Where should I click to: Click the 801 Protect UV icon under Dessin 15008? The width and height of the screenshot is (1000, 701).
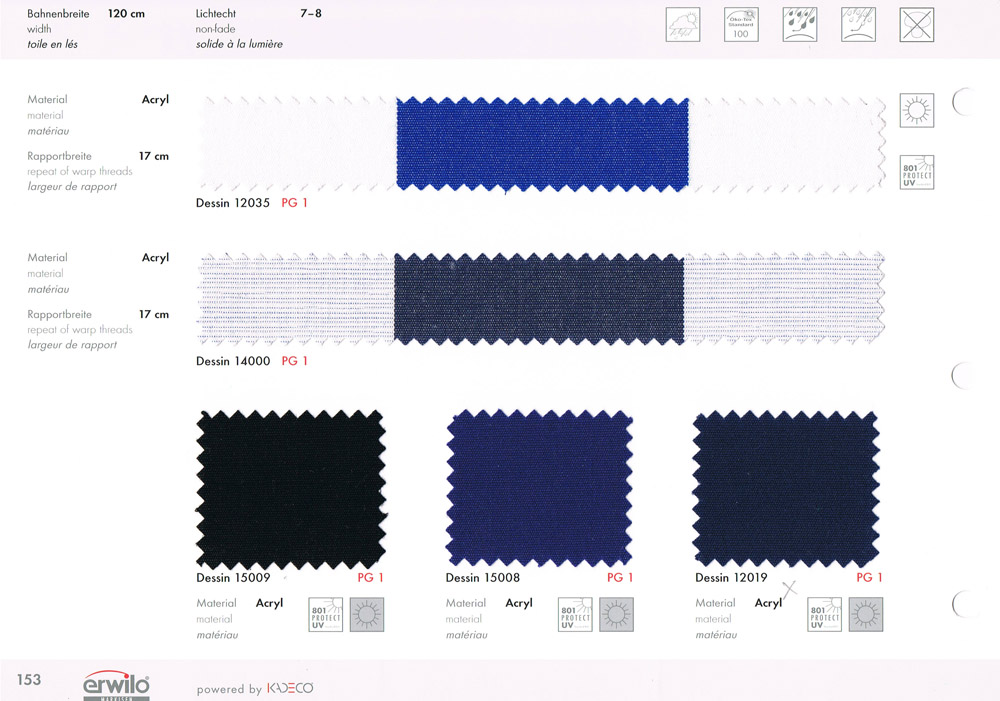tap(575, 614)
